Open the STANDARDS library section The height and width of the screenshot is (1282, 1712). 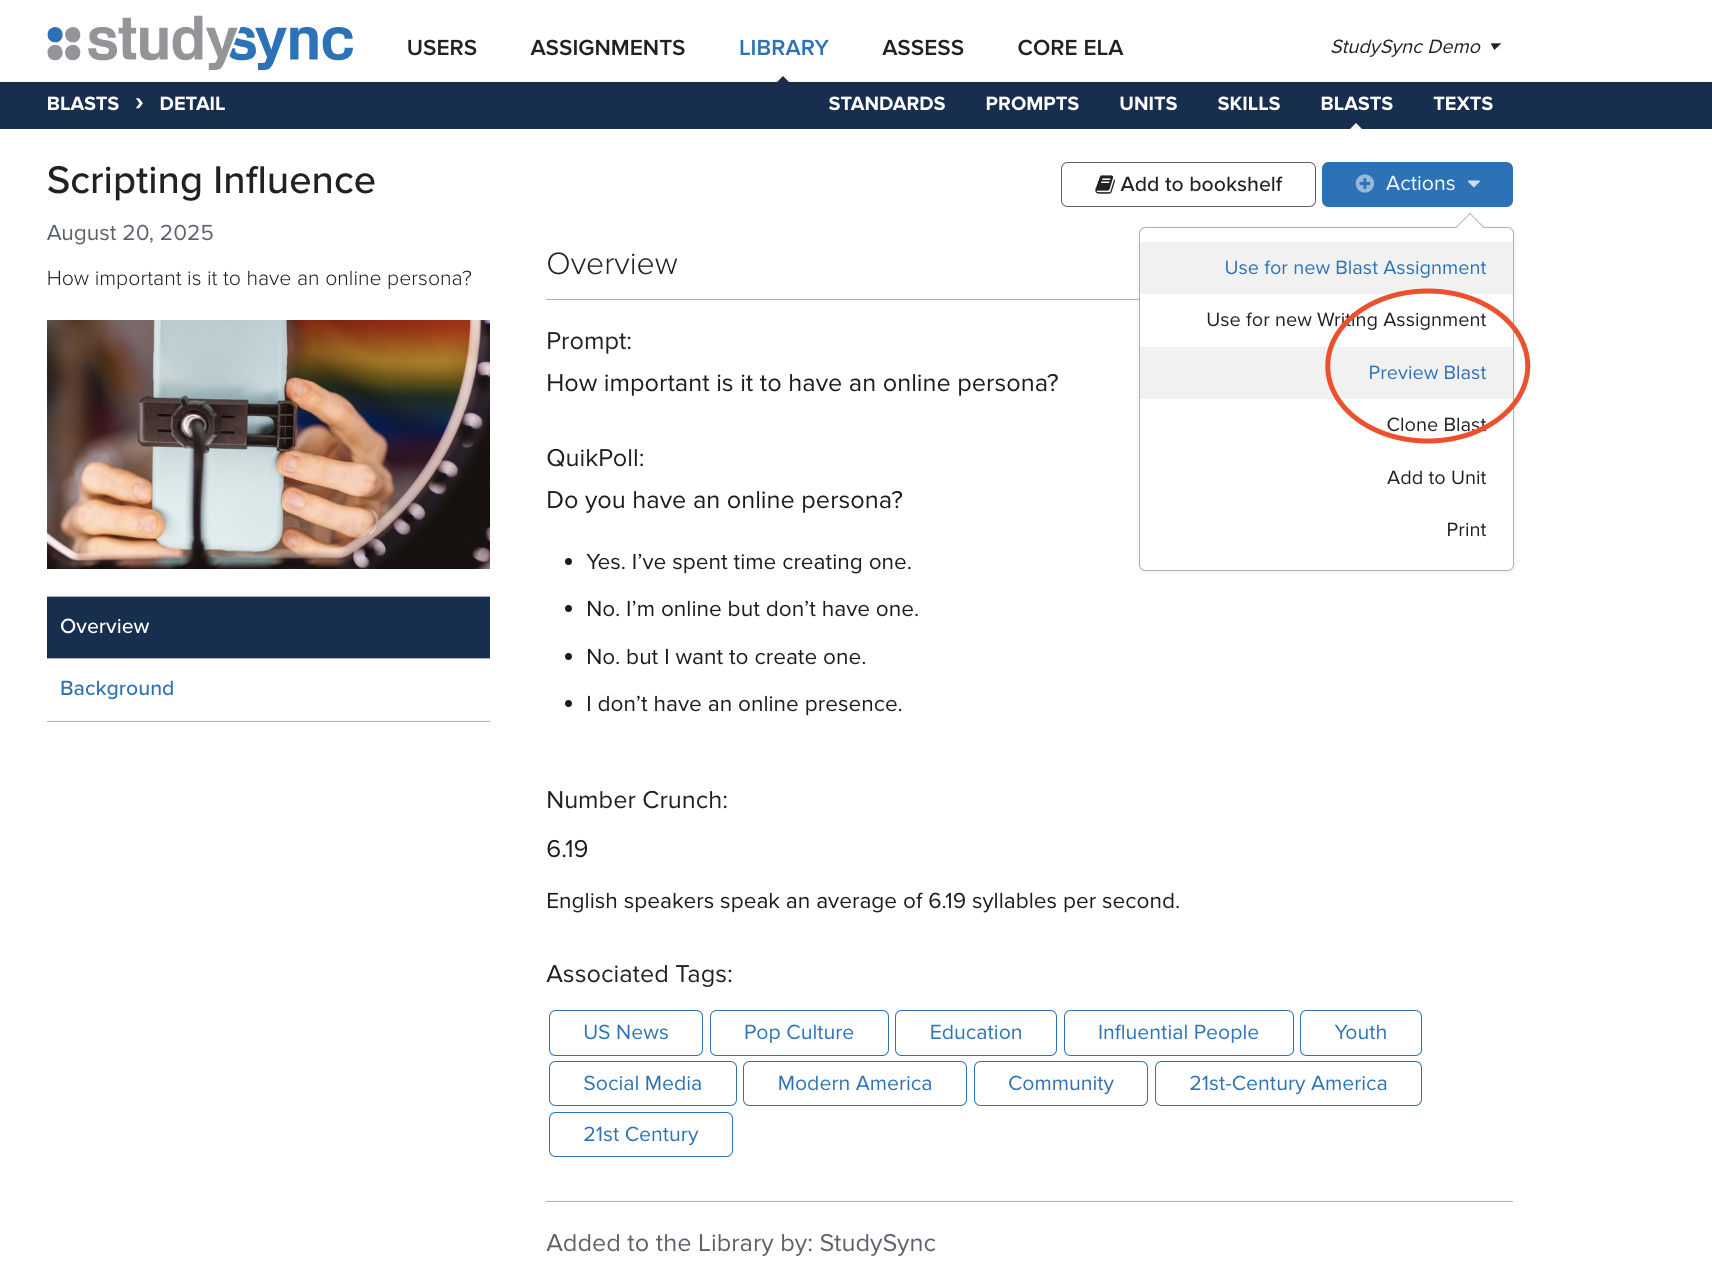pyautogui.click(x=886, y=104)
